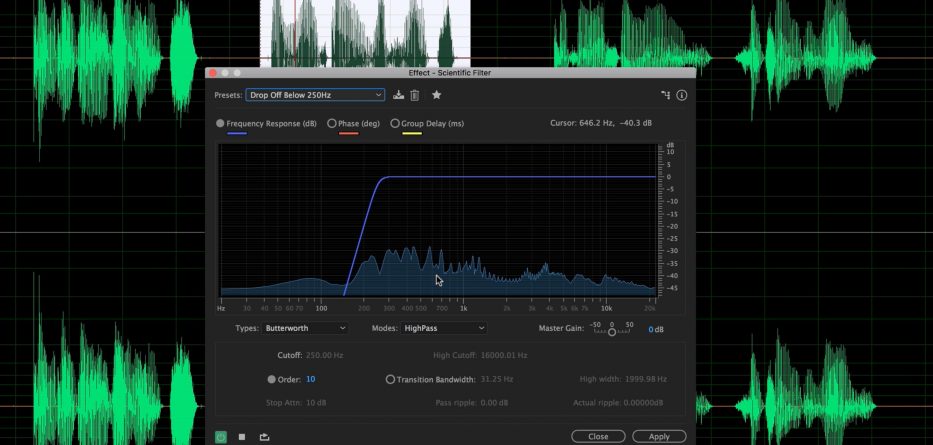Click the Apply button
This screenshot has height=445, width=933.
coord(659,436)
